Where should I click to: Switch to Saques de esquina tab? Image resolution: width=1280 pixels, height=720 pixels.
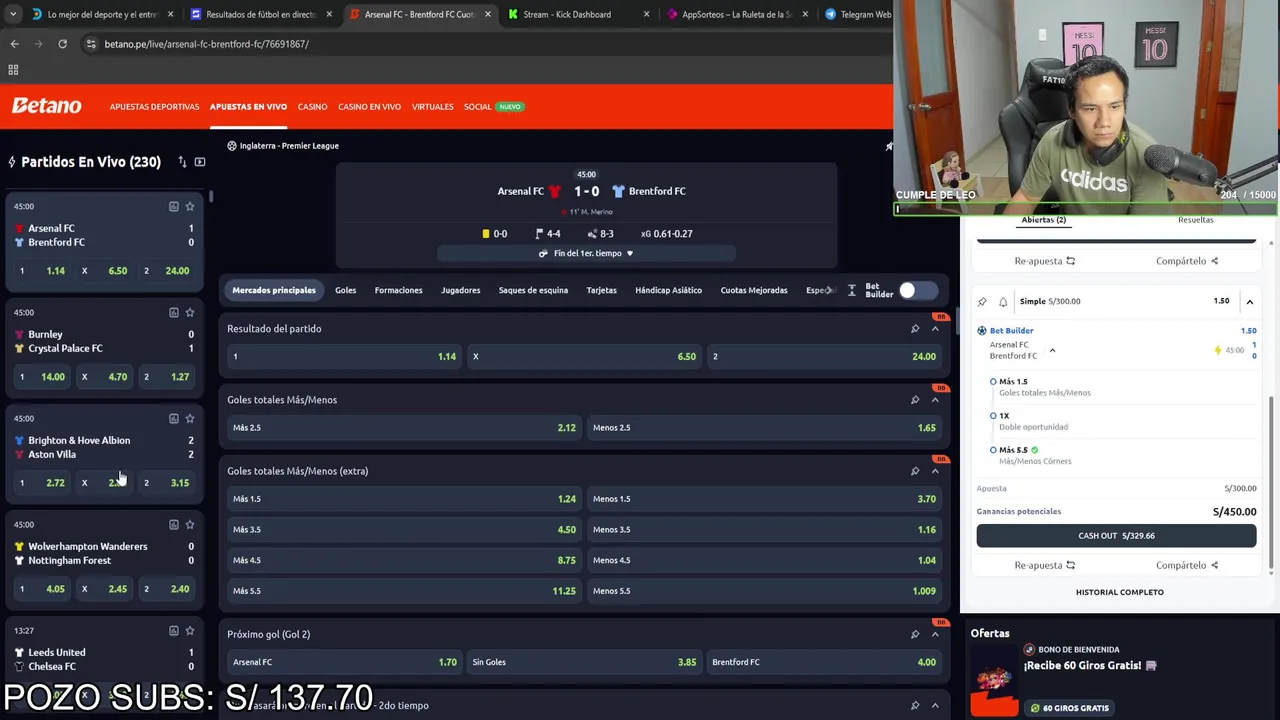pyautogui.click(x=533, y=290)
